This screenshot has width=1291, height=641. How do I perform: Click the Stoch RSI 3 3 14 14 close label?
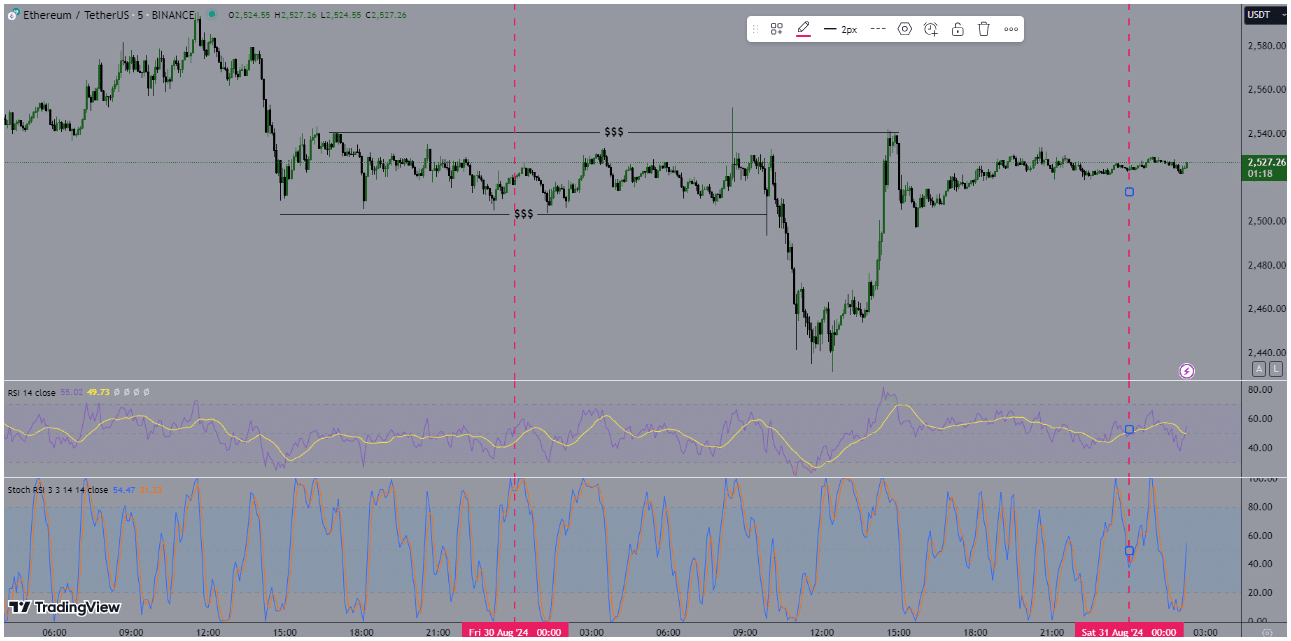(58, 490)
